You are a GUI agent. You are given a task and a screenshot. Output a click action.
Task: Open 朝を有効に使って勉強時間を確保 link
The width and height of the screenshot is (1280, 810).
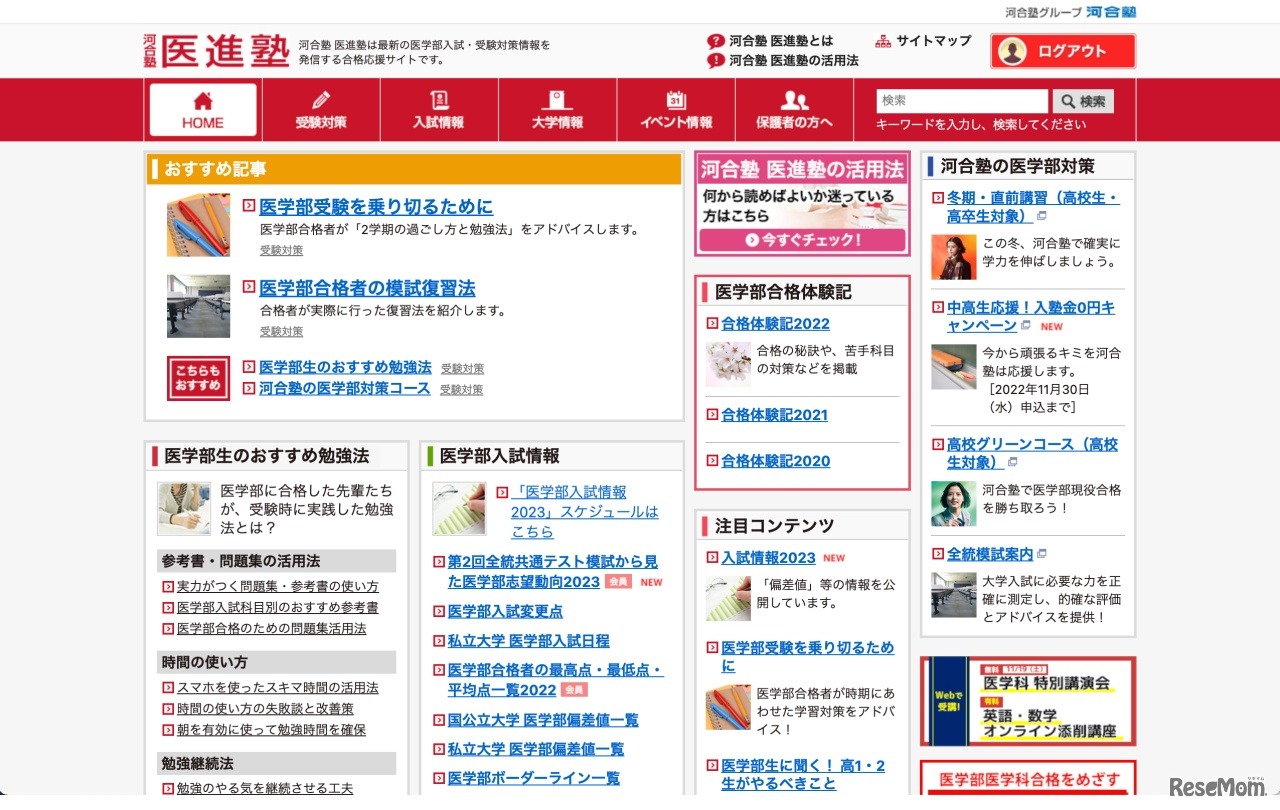point(271,730)
